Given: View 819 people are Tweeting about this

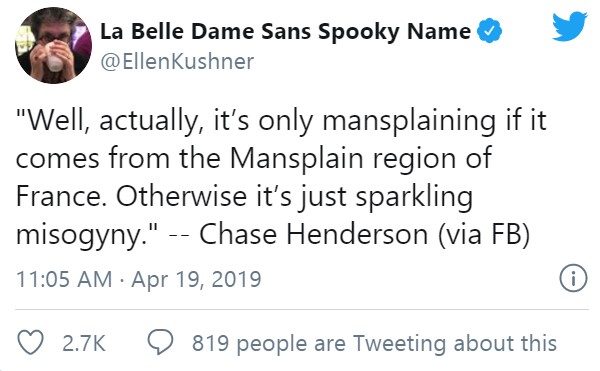Looking at the screenshot, I should pos(374,343).
